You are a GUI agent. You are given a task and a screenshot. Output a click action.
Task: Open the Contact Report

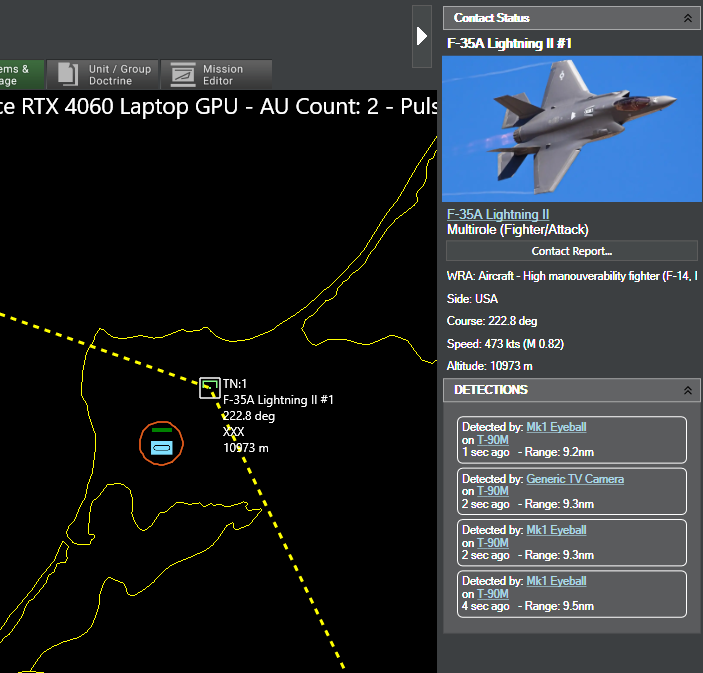572,251
